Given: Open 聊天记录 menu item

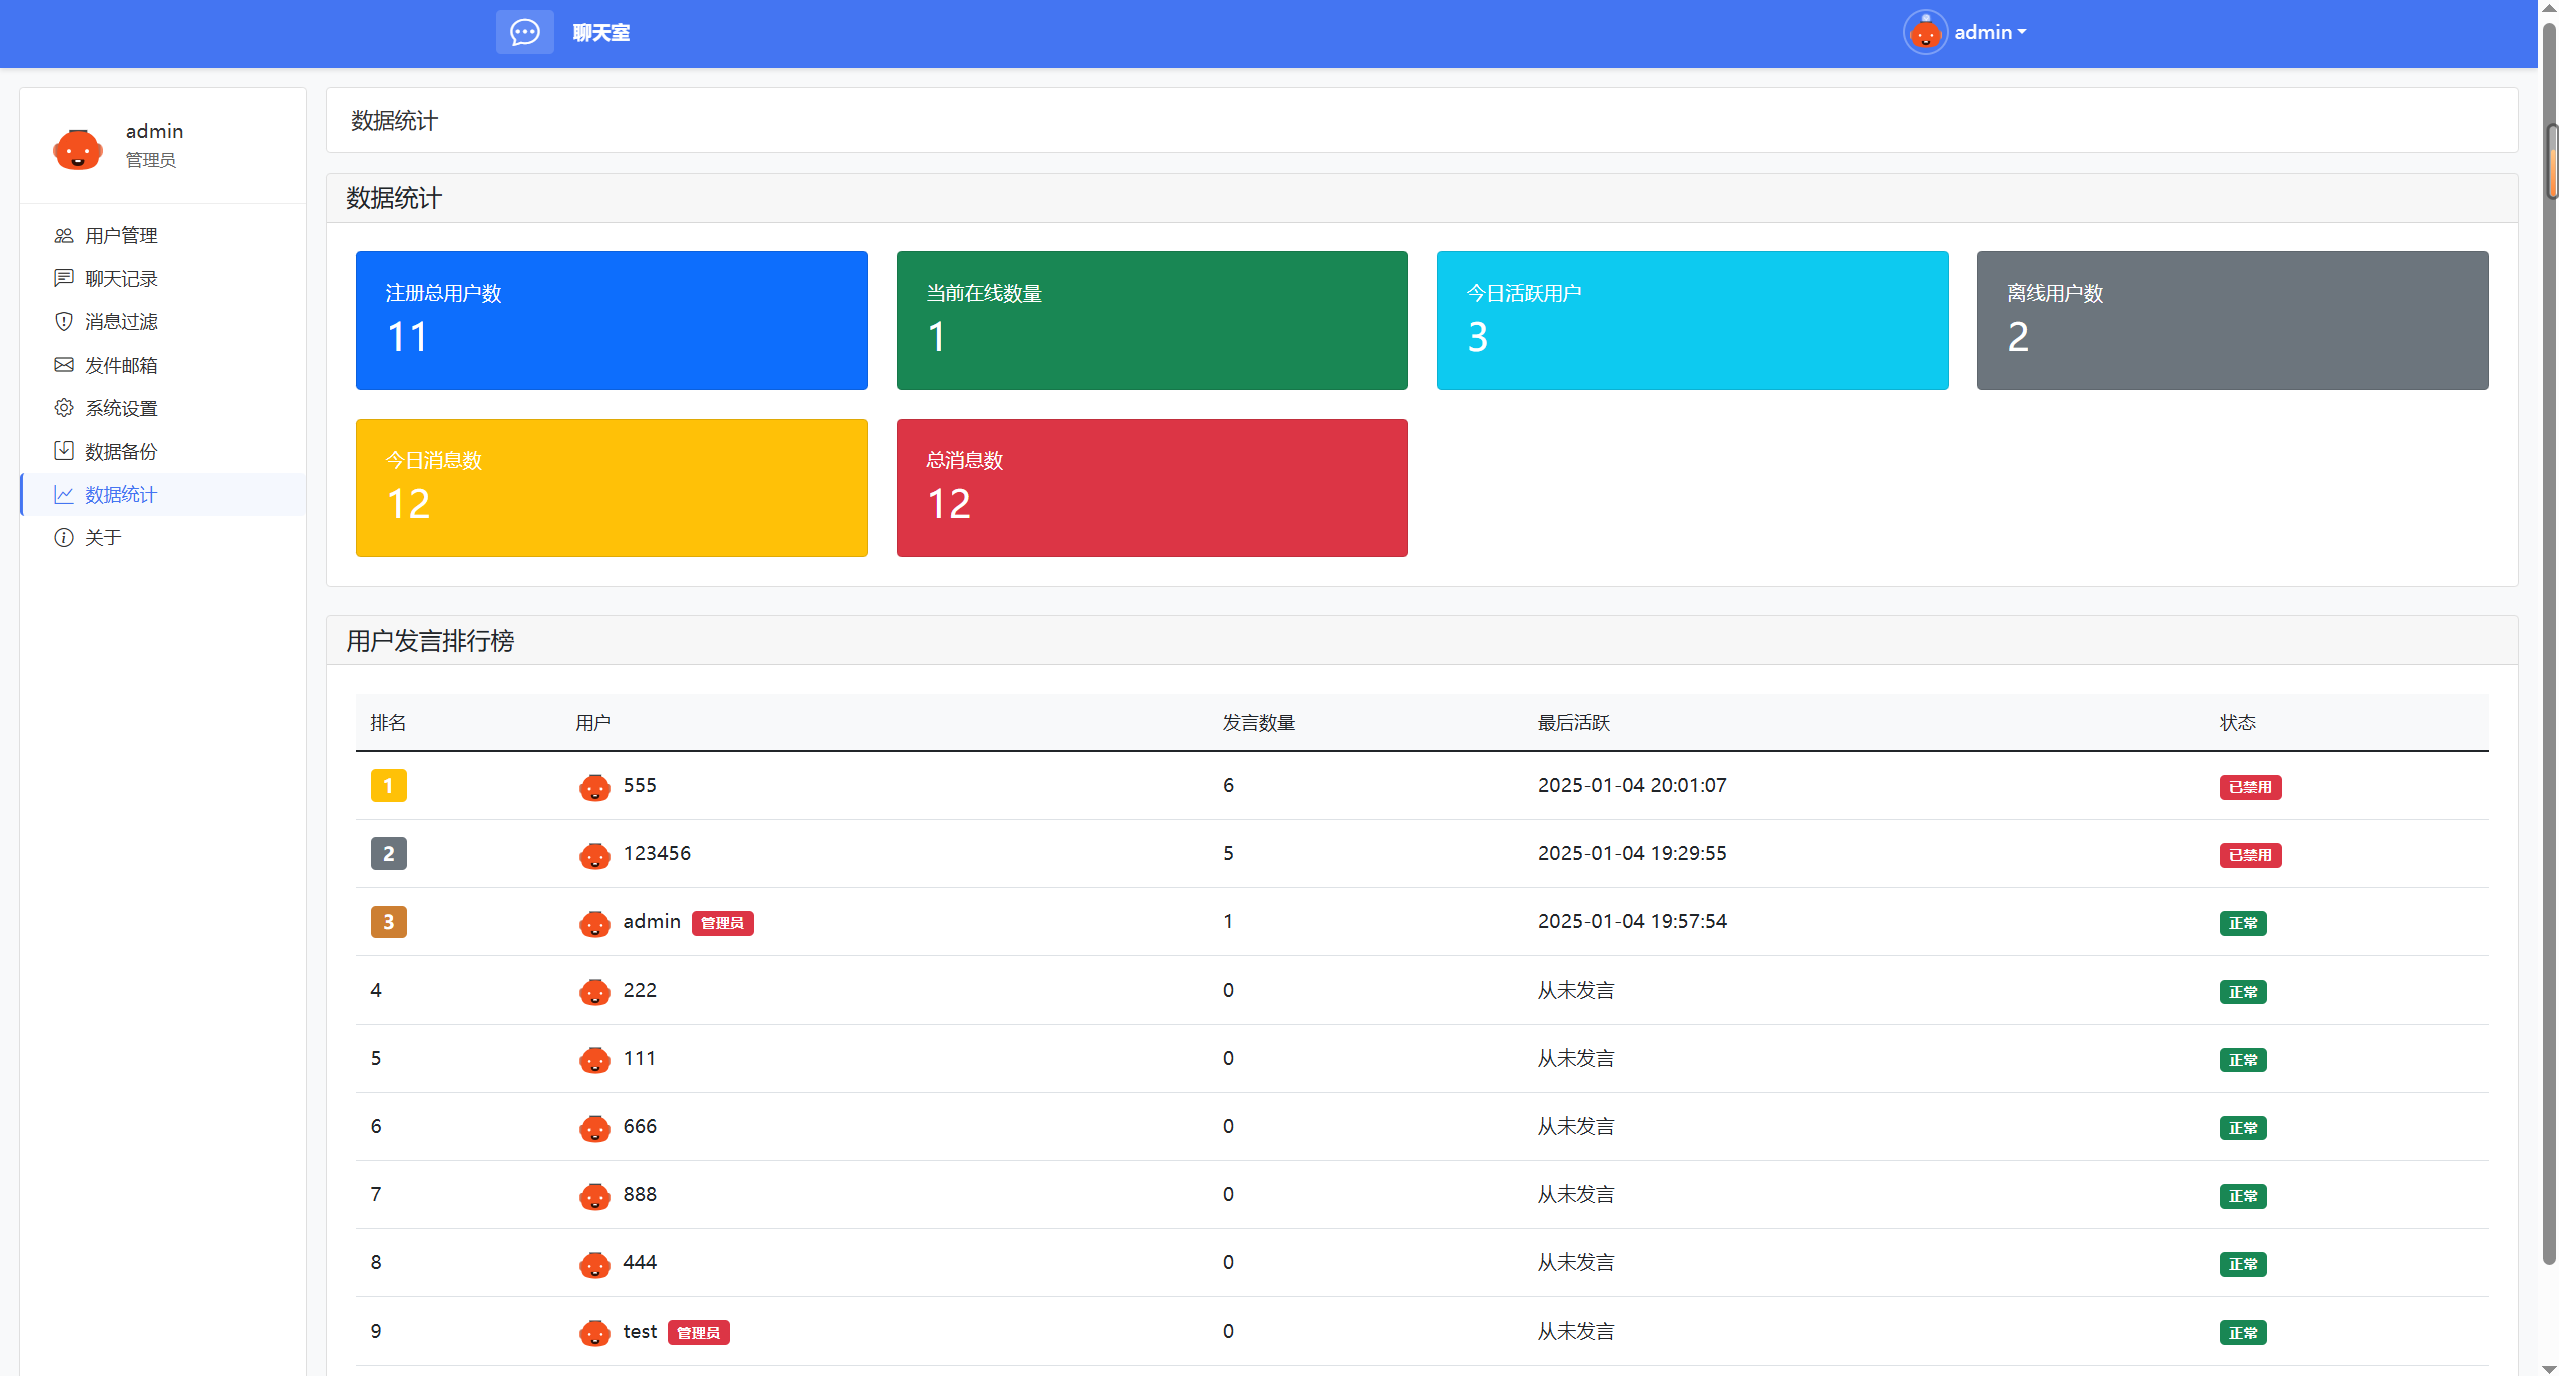Looking at the screenshot, I should pyautogui.click(x=121, y=278).
